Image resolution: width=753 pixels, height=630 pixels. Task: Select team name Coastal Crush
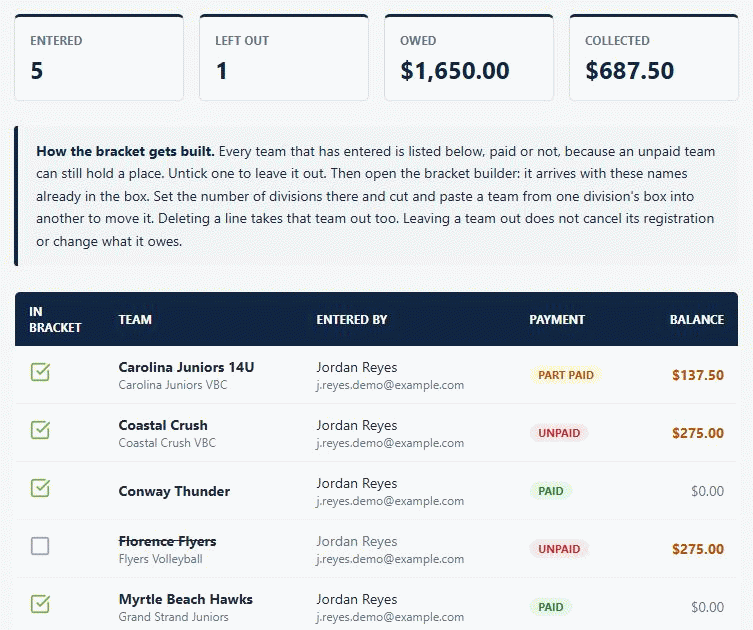coord(163,425)
